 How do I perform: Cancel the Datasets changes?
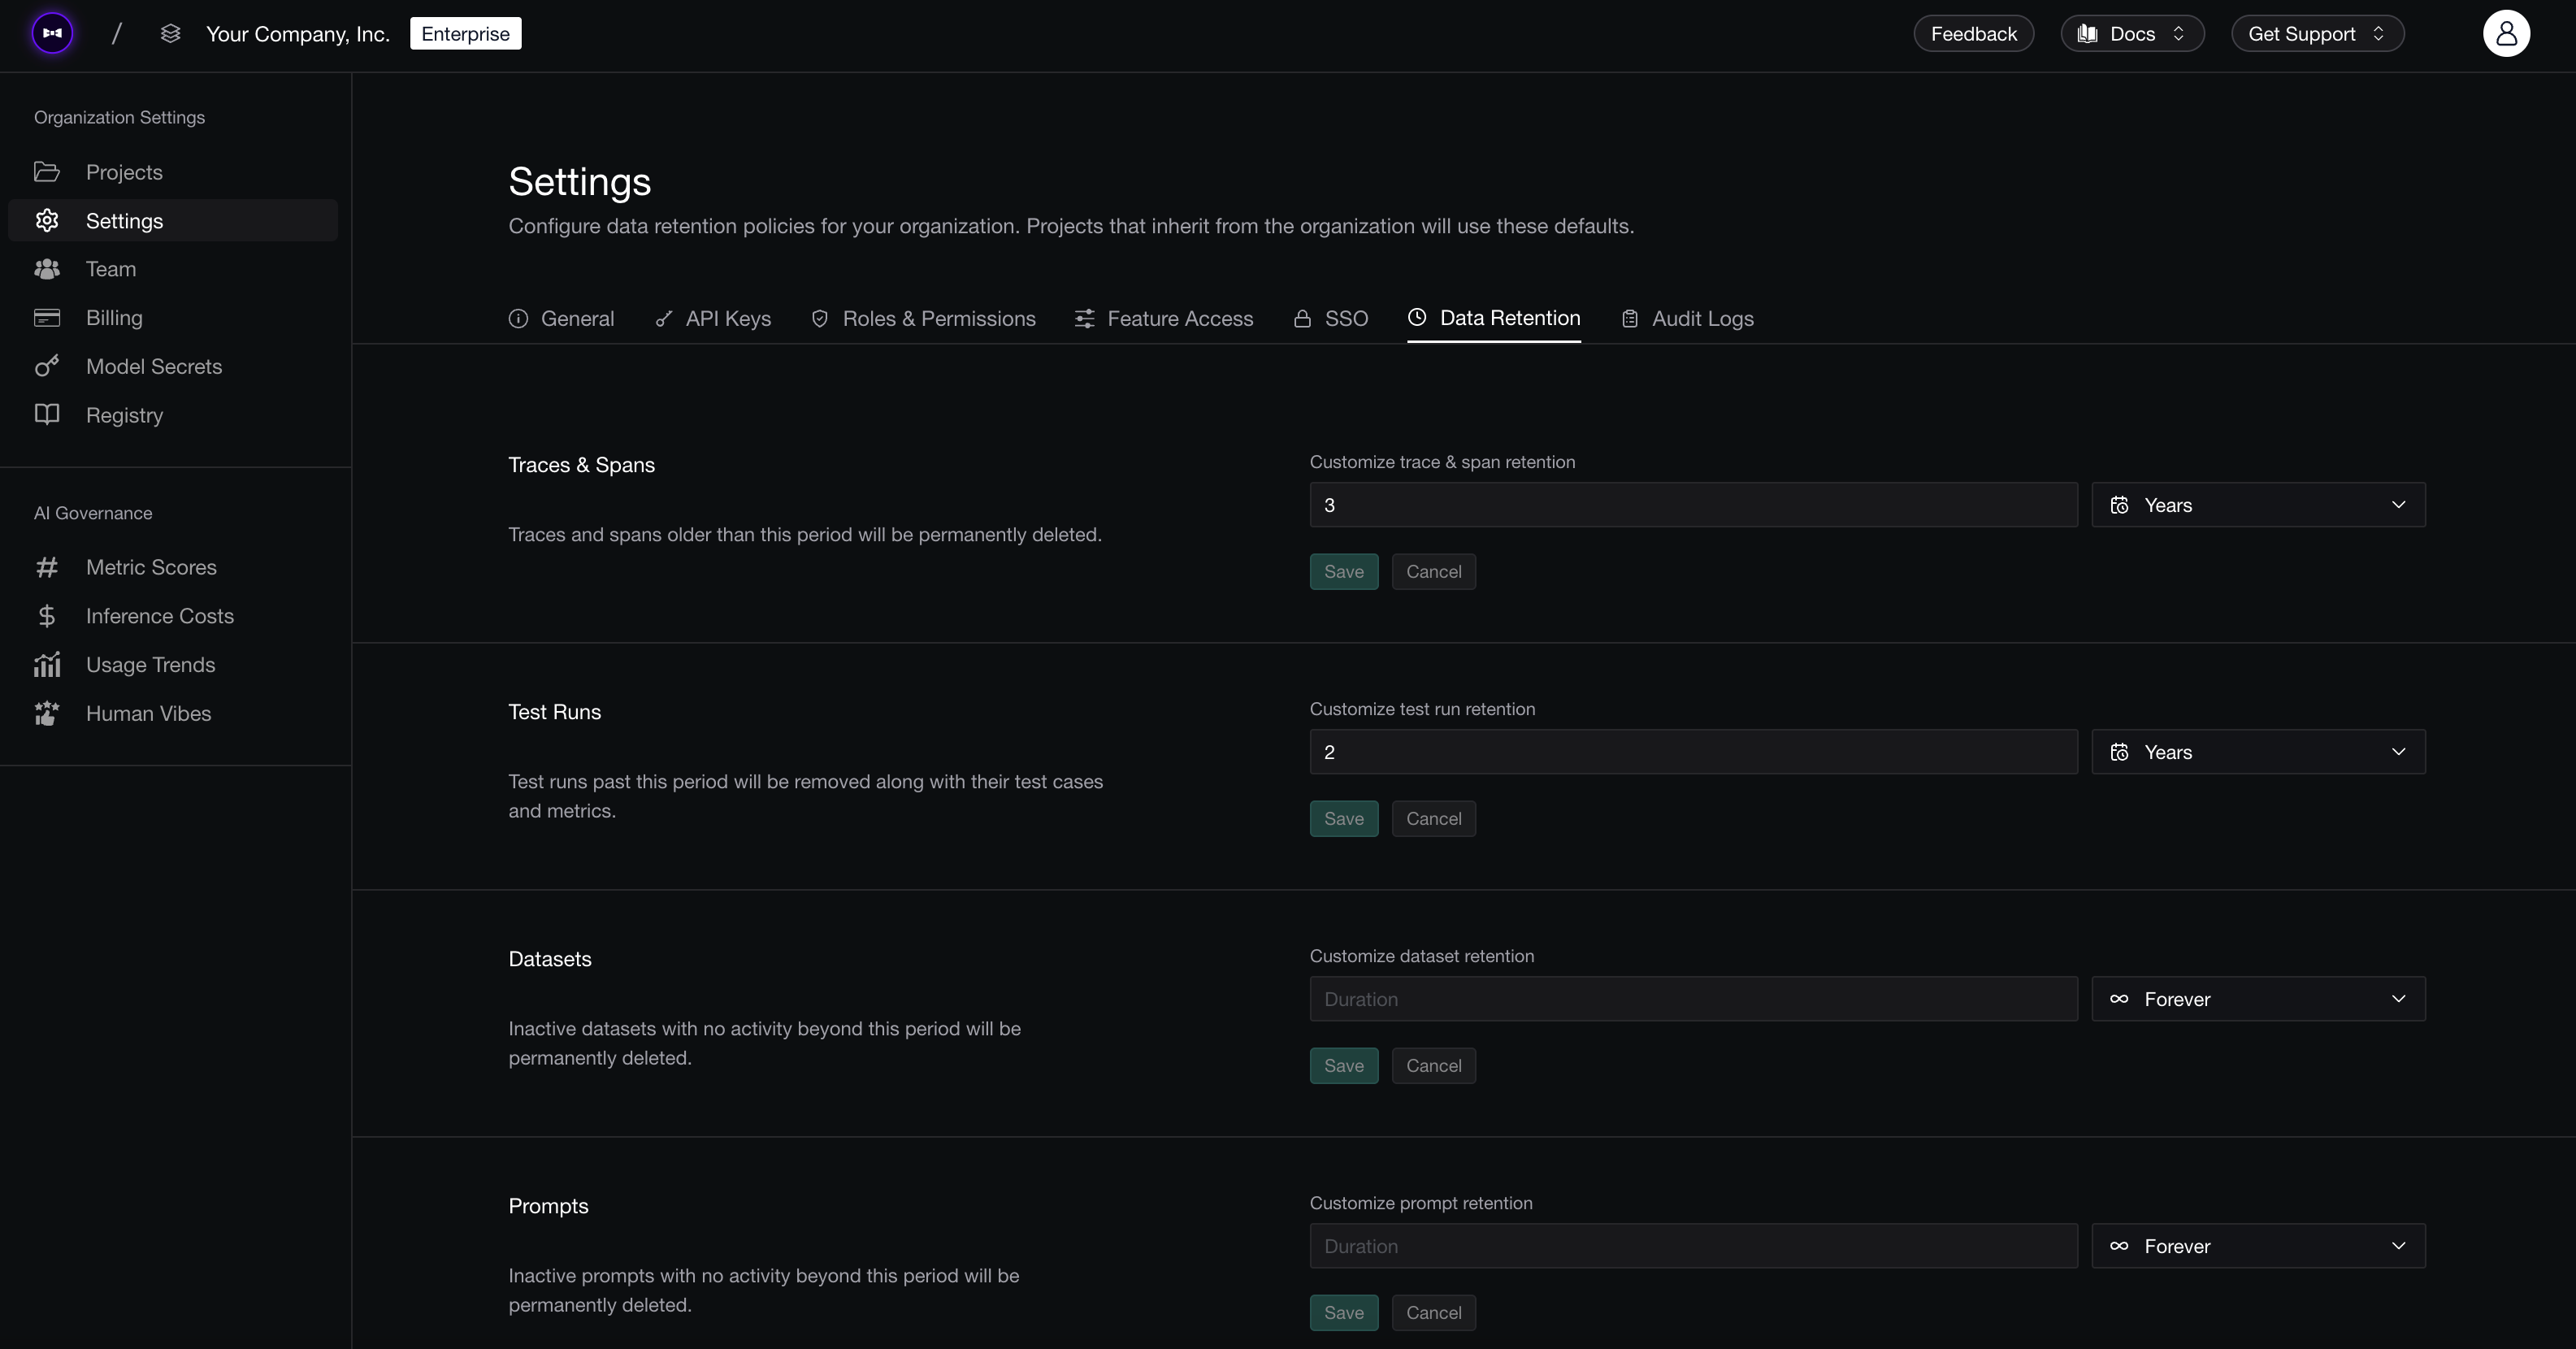click(x=1433, y=1066)
